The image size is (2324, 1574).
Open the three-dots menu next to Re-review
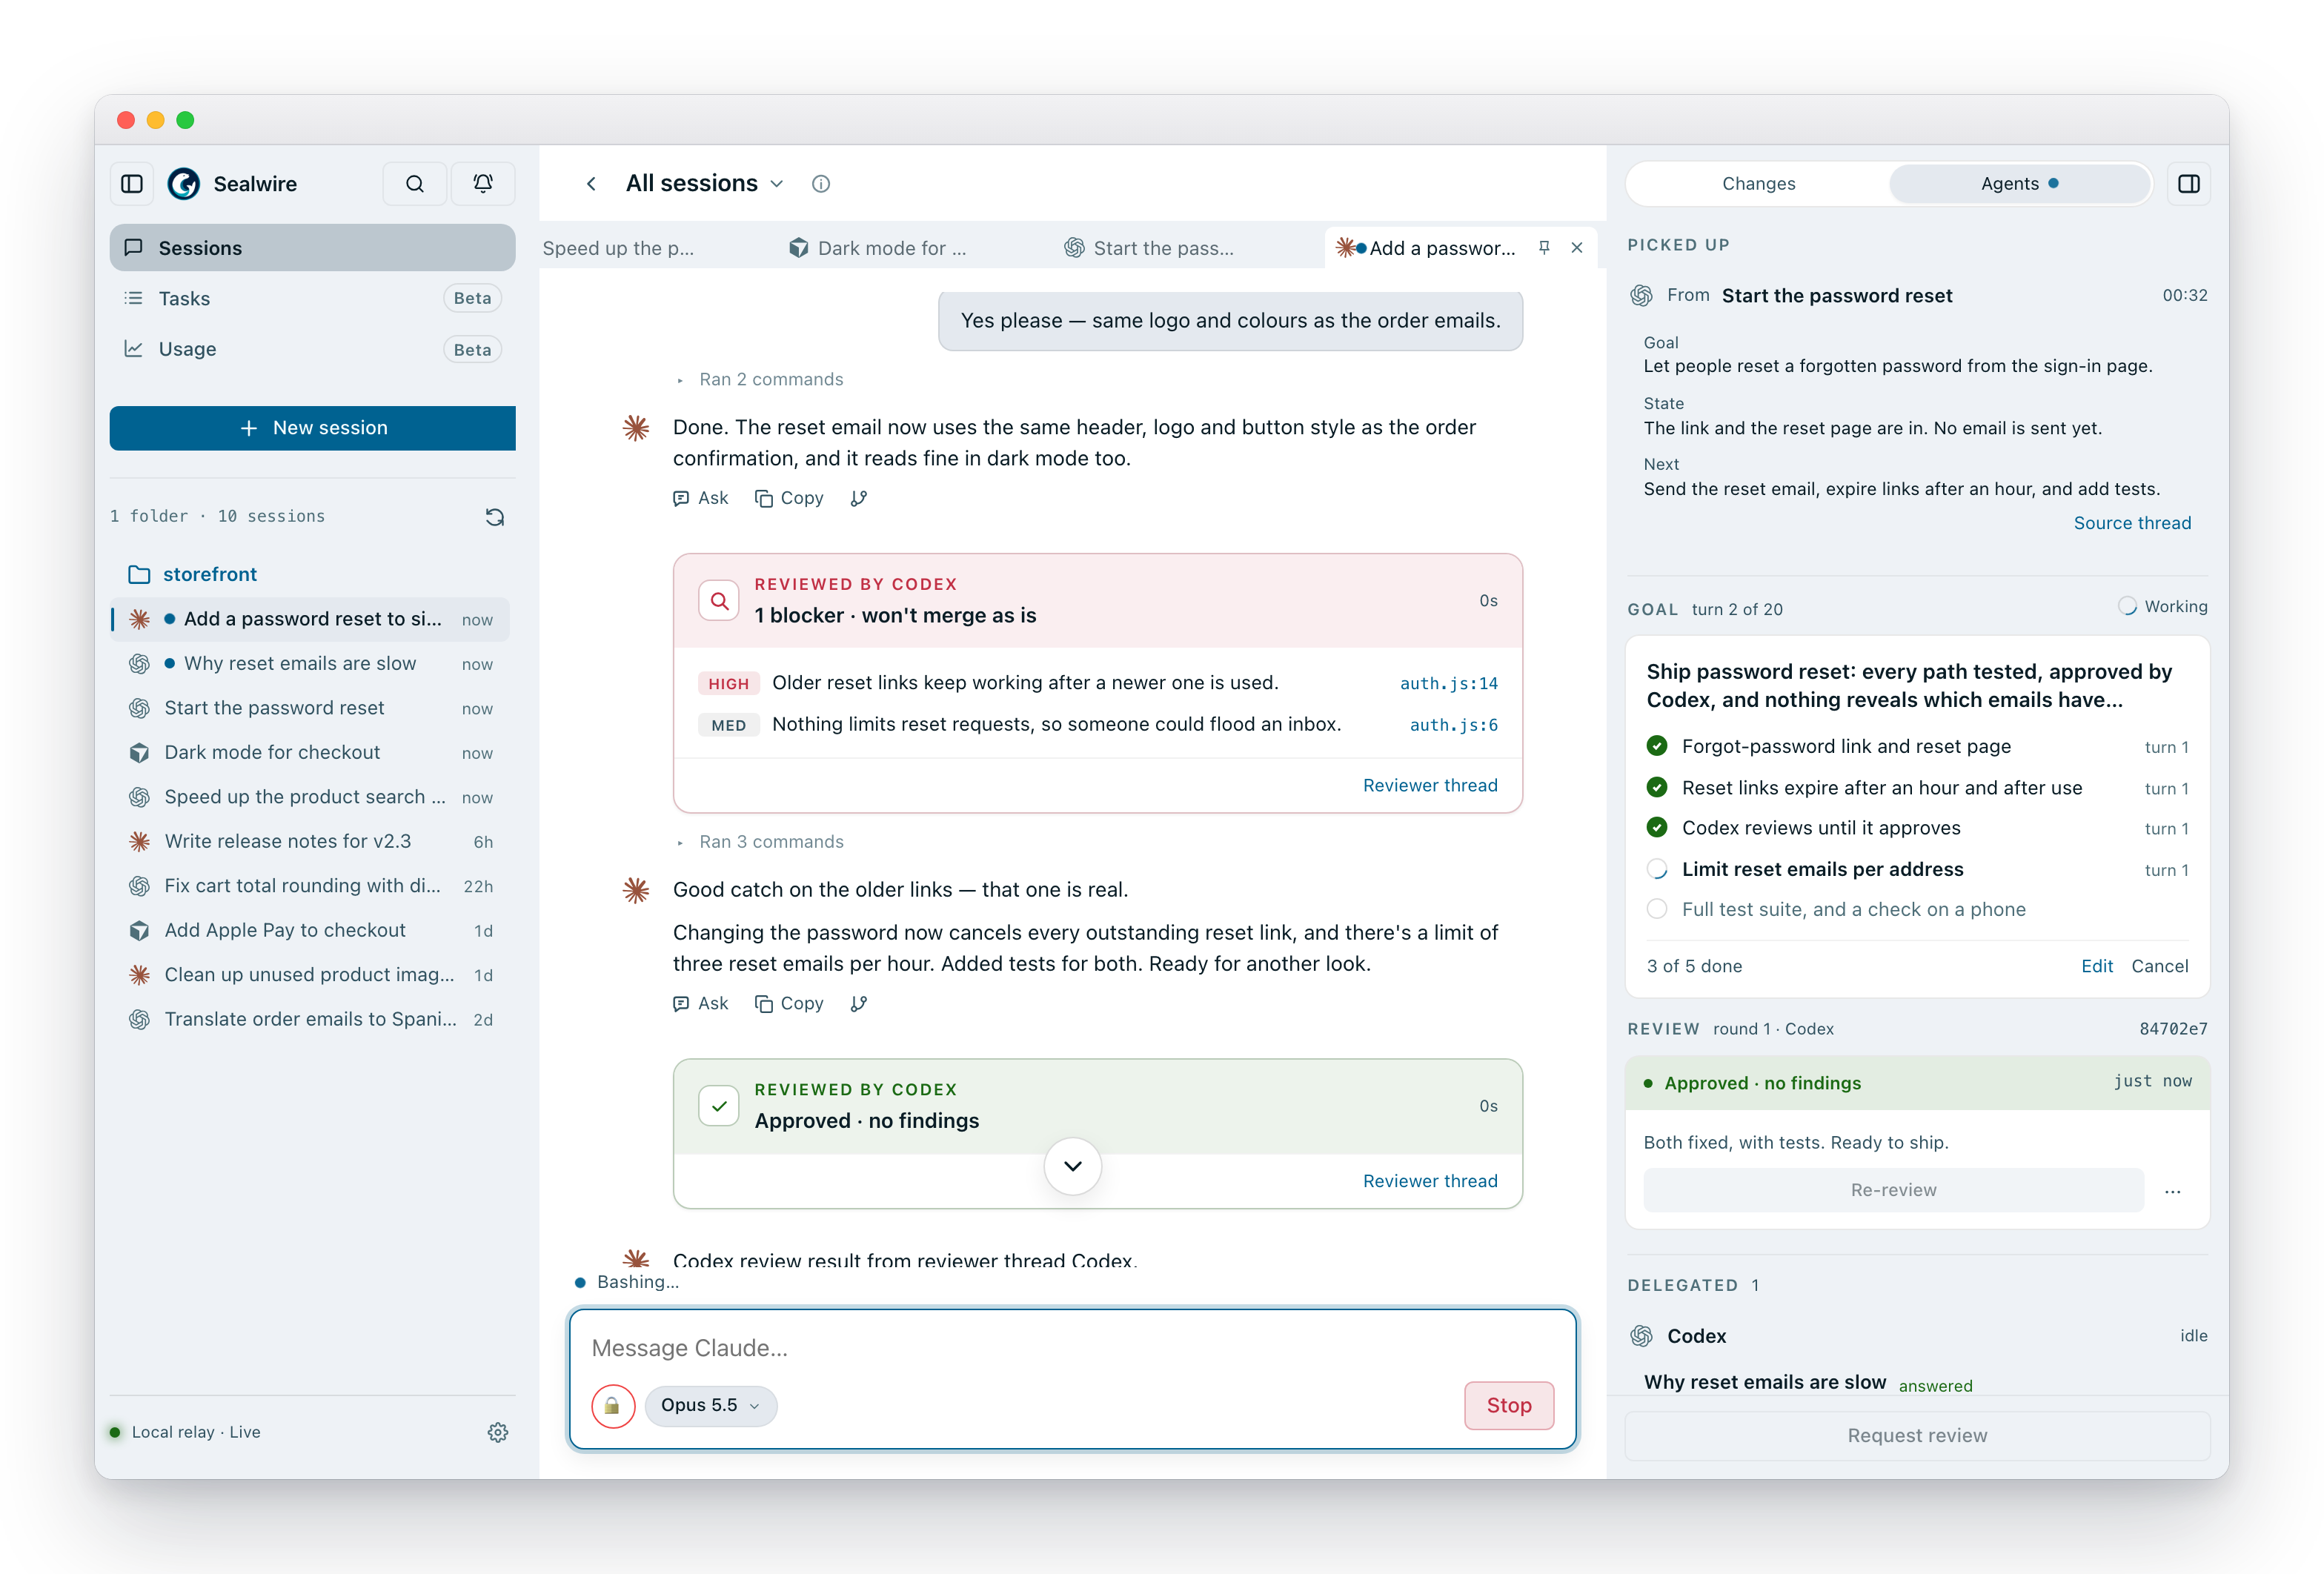click(2173, 1191)
